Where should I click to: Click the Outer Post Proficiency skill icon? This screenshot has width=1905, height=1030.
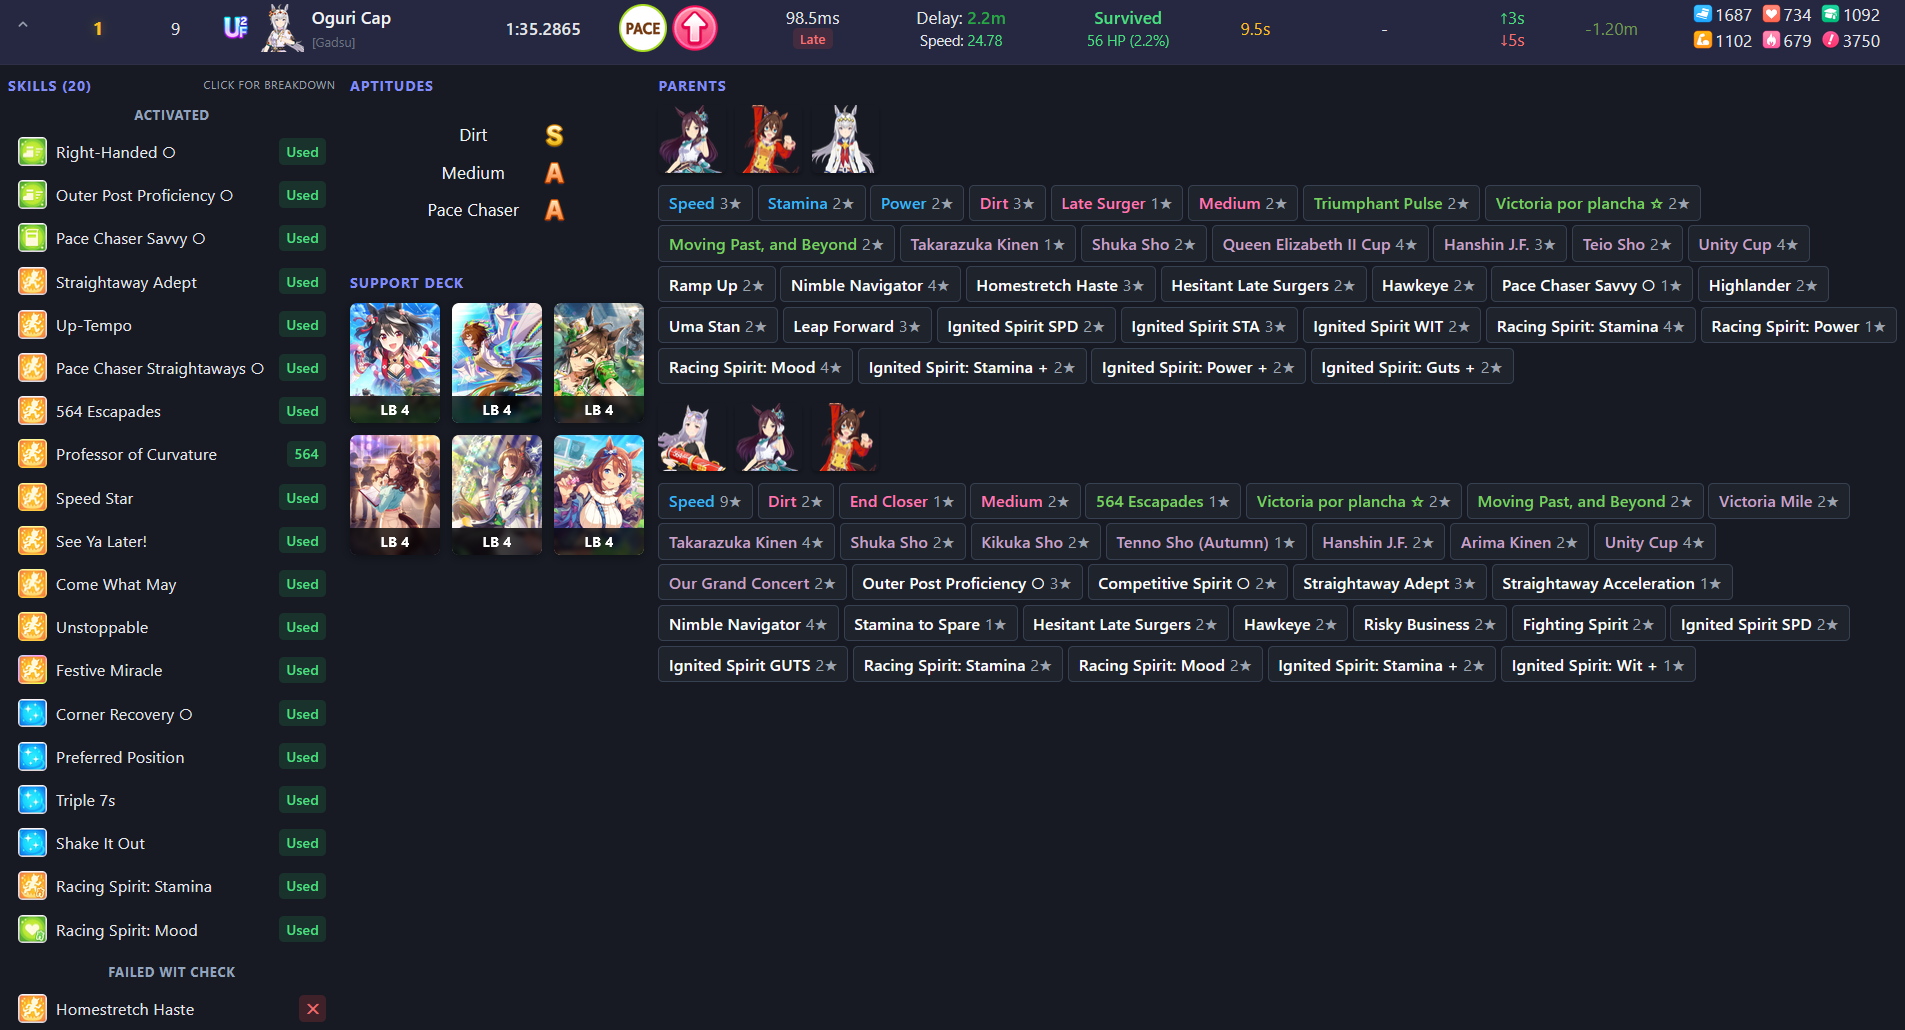click(32, 195)
